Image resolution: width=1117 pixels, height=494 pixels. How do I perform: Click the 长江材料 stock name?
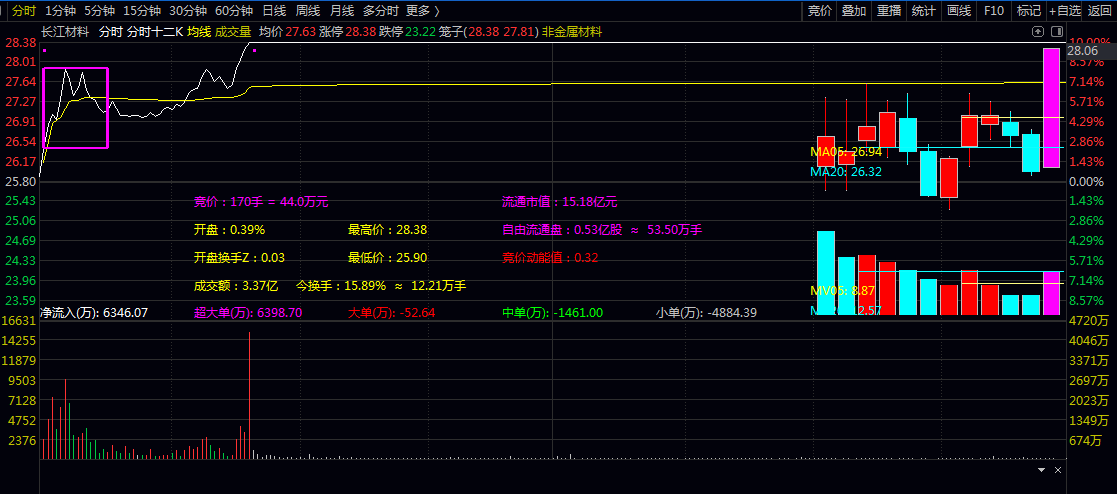click(65, 31)
